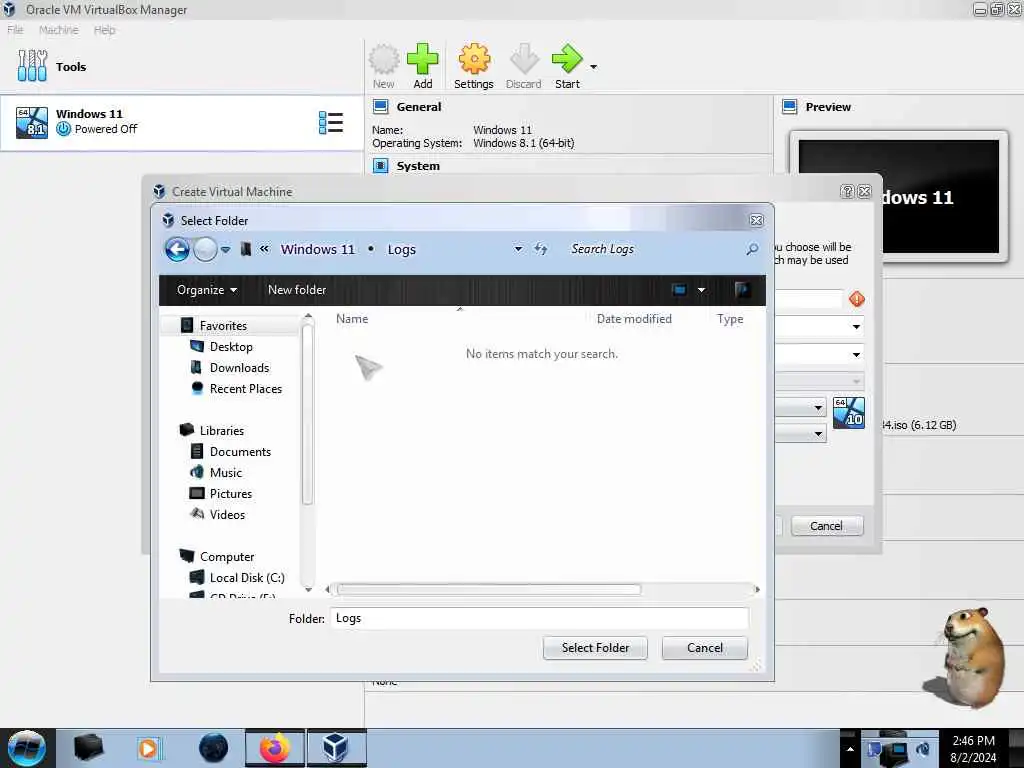
Task: Open the Help menu
Action: 104,30
